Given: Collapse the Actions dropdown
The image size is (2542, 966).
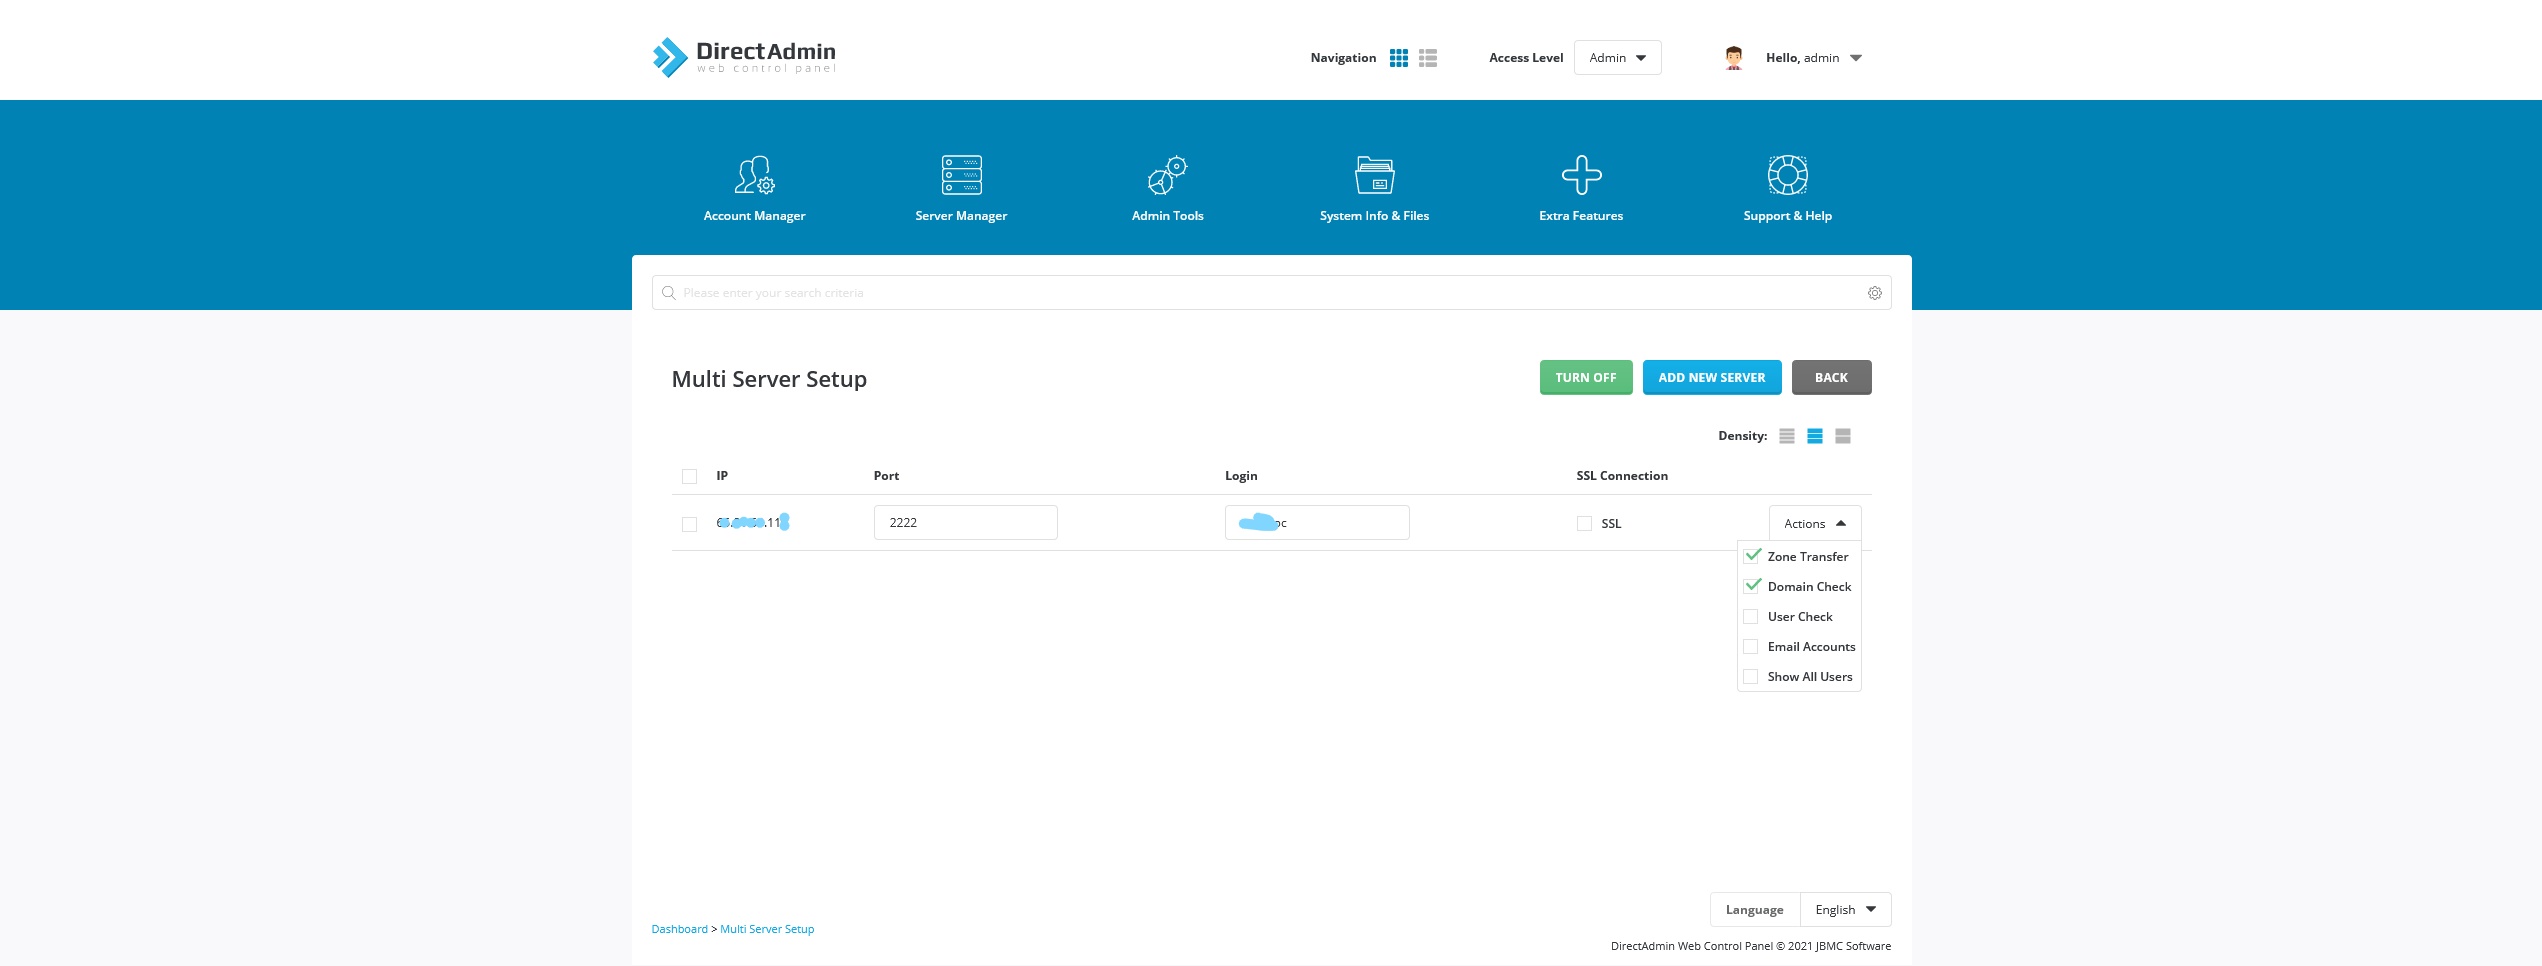Looking at the screenshot, I should click(1814, 524).
